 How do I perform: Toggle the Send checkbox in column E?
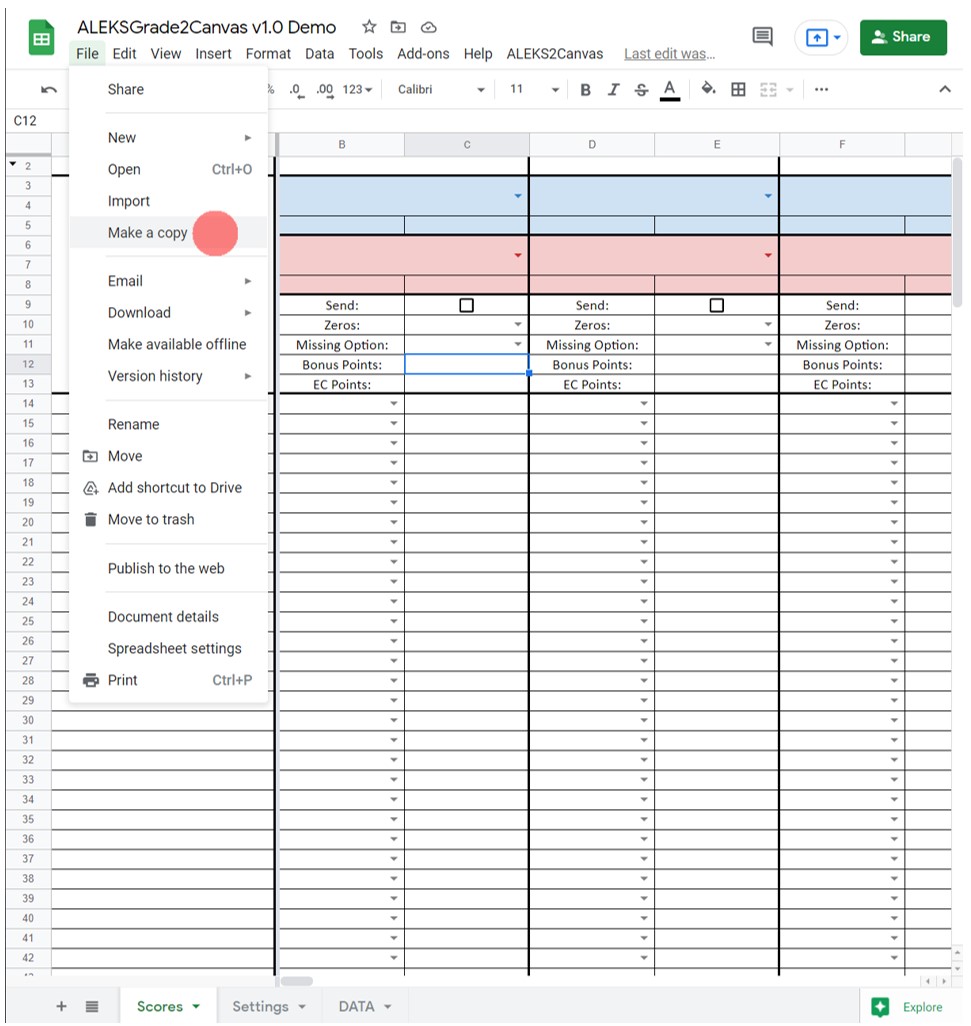(x=716, y=305)
